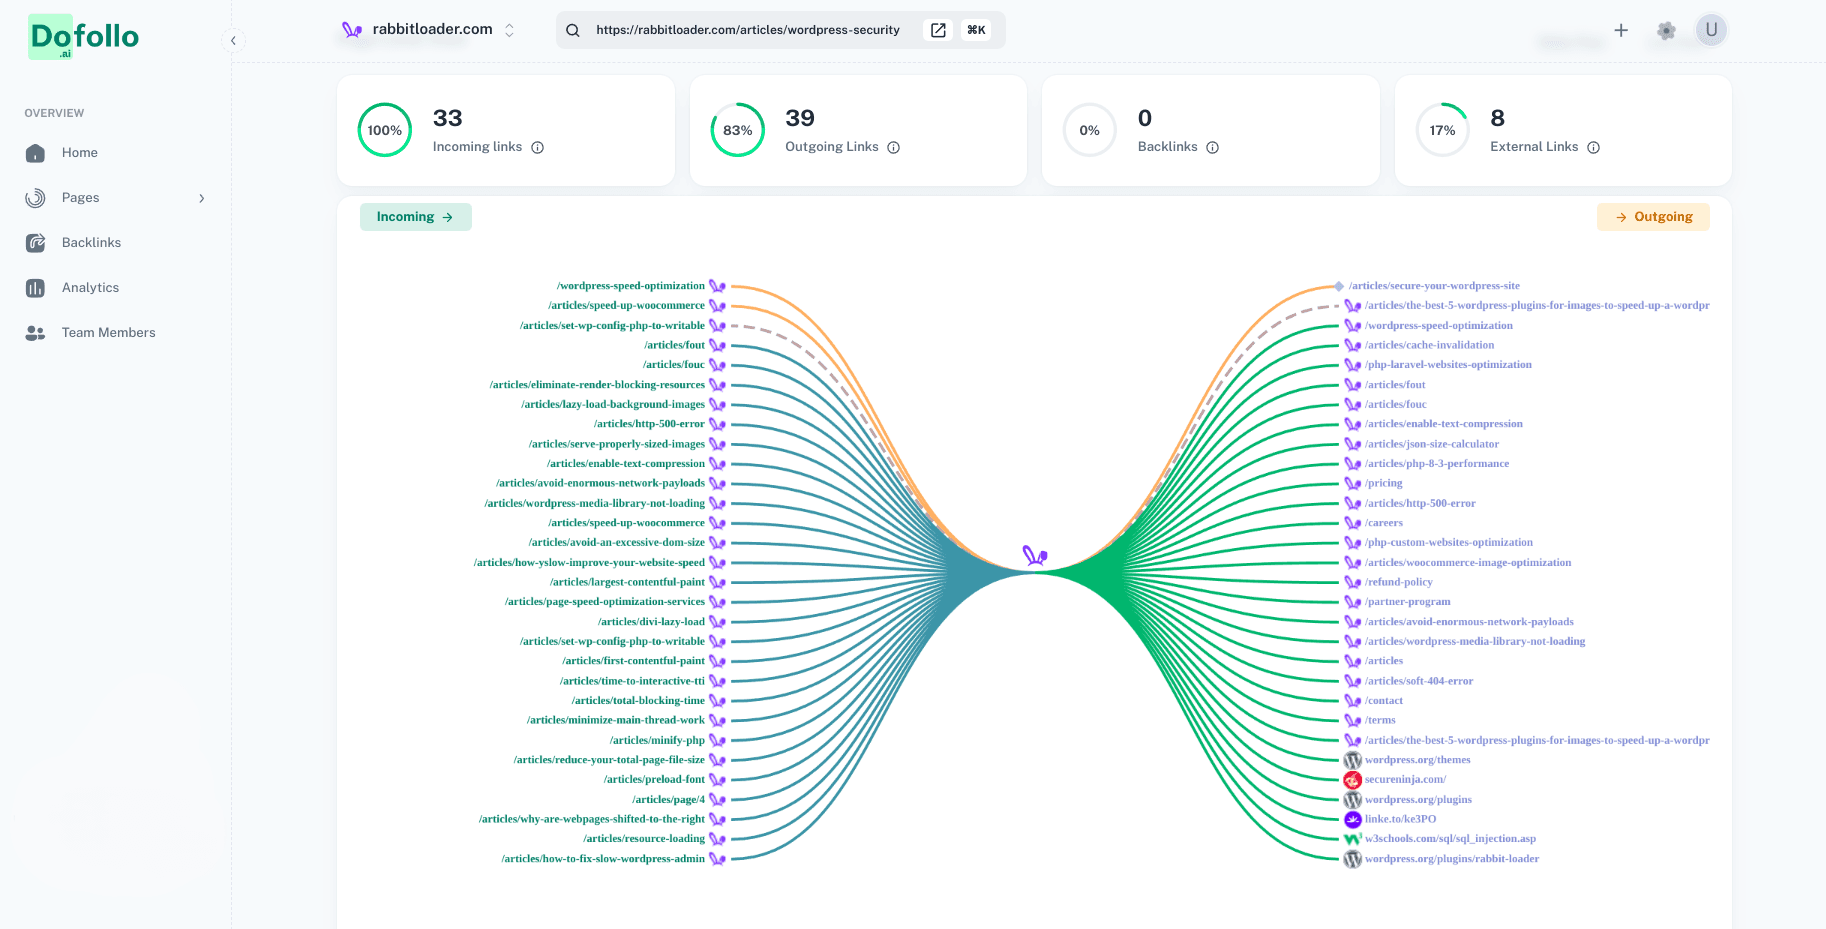
Task: Open external link w3schools.com/sql/sql_injection.asp
Action: (x=1450, y=839)
